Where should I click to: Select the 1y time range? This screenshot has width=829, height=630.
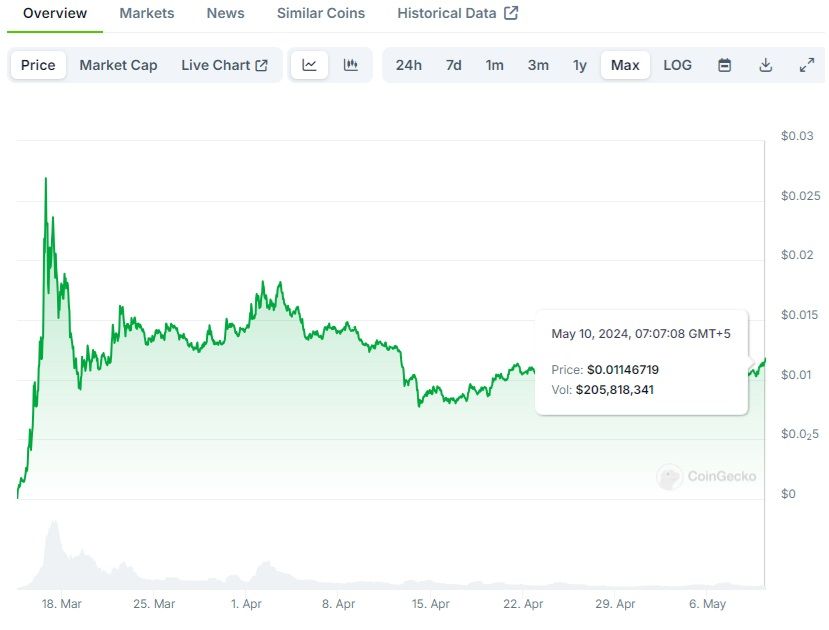(580, 65)
